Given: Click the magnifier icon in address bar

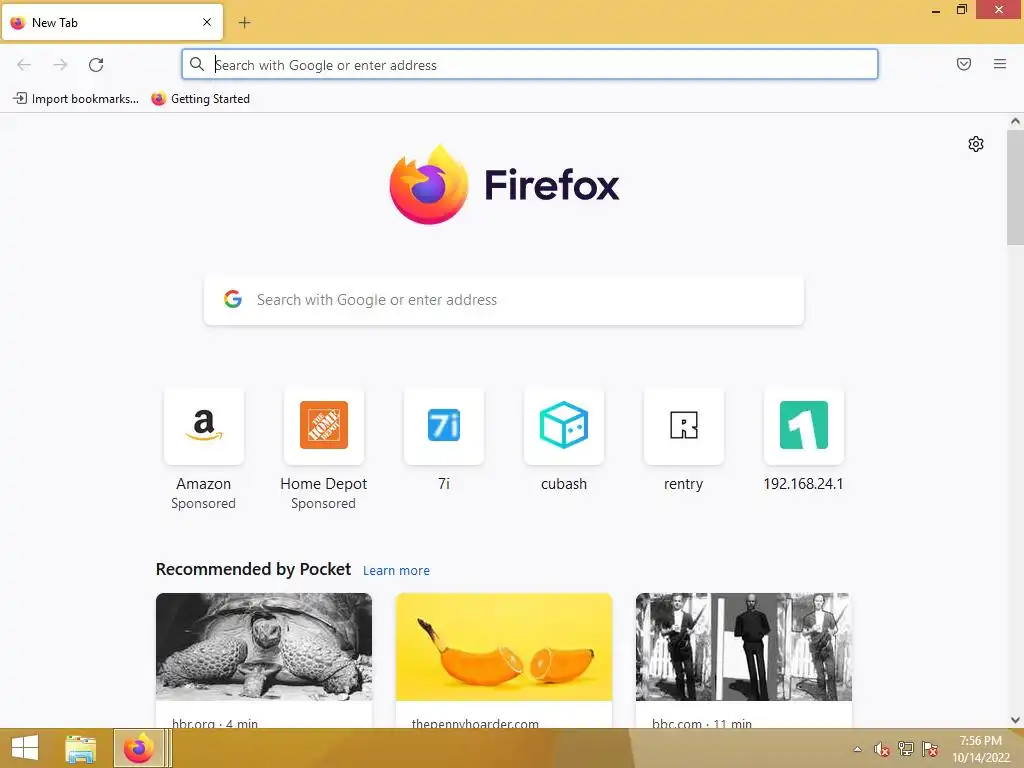Looking at the screenshot, I should (x=197, y=64).
